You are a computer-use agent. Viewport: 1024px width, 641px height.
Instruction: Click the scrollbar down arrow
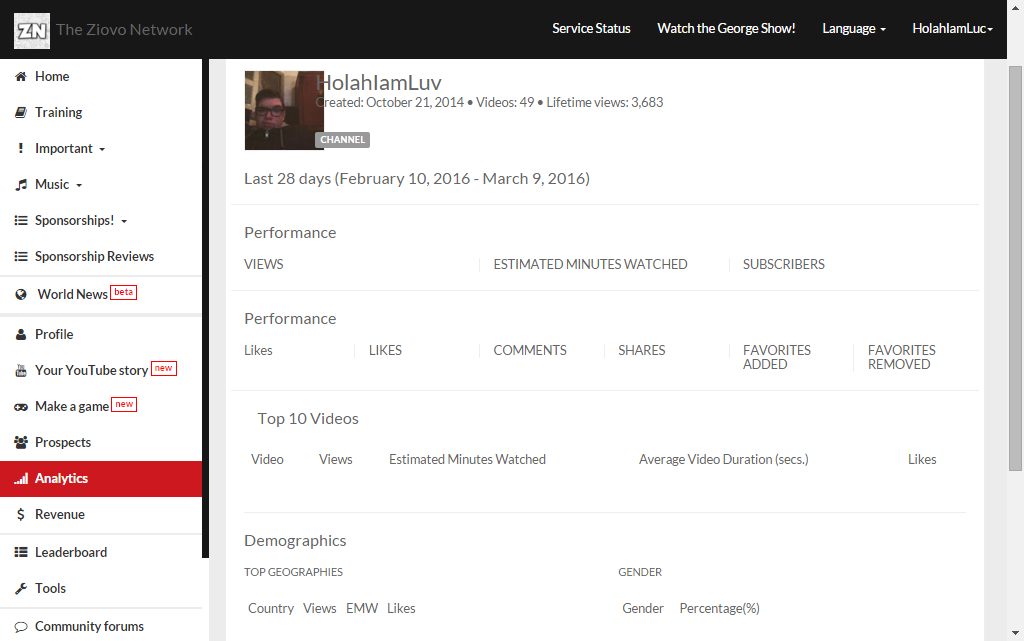(1015, 633)
